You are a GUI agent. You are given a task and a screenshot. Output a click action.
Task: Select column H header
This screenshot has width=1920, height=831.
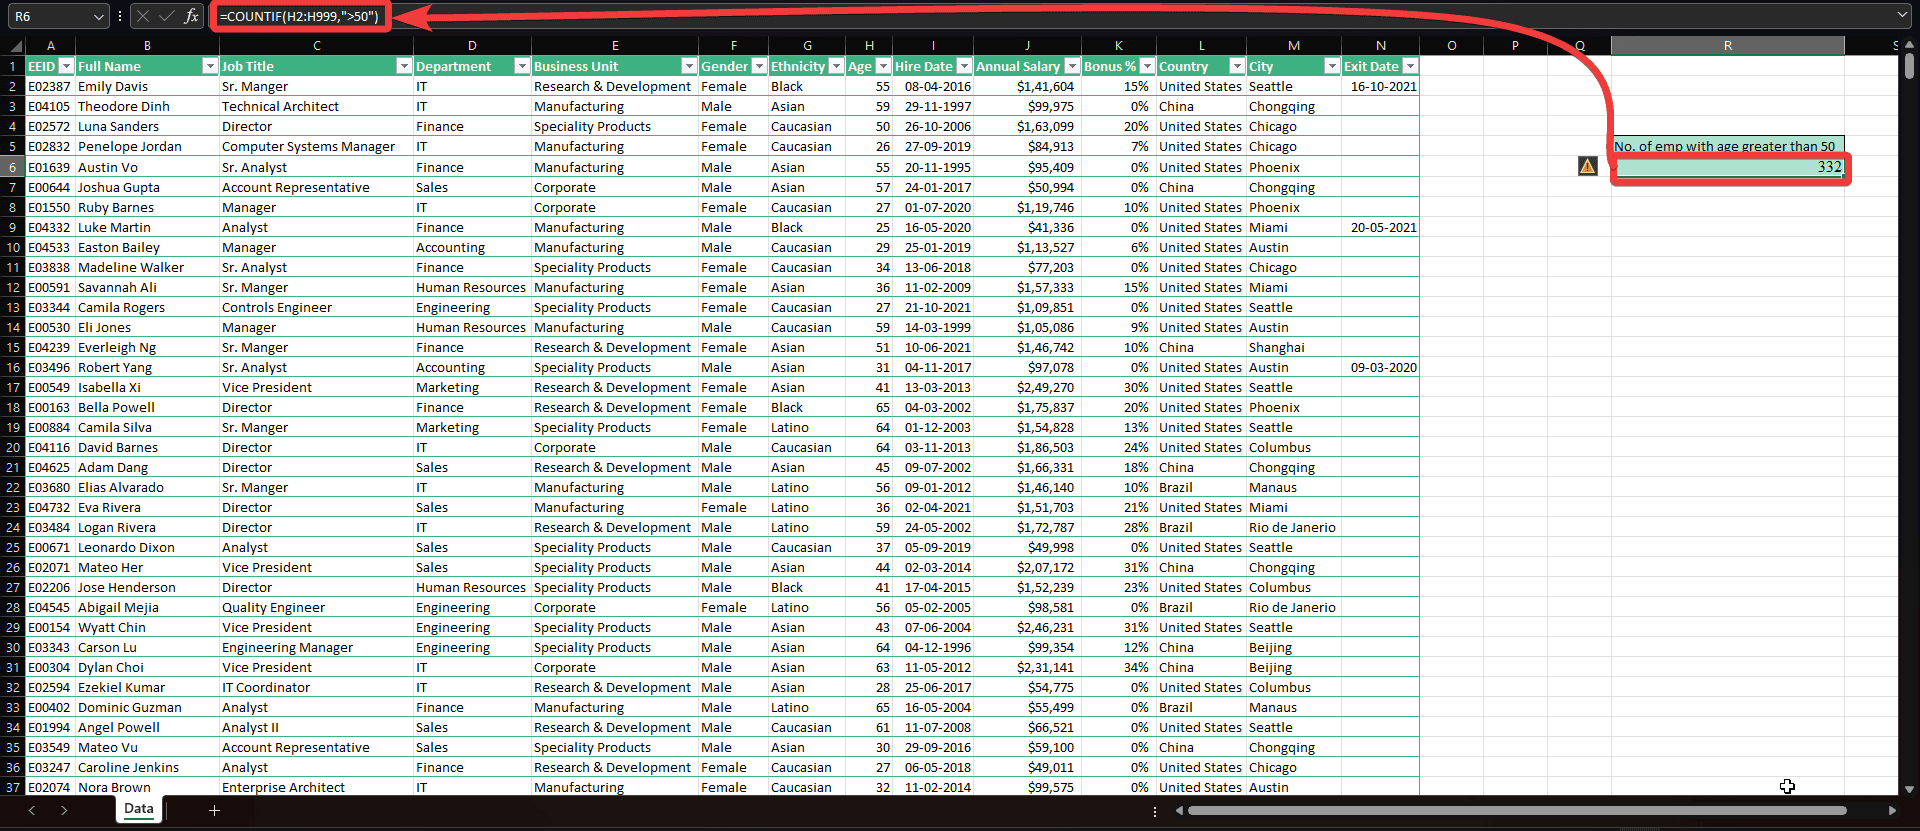coord(869,46)
